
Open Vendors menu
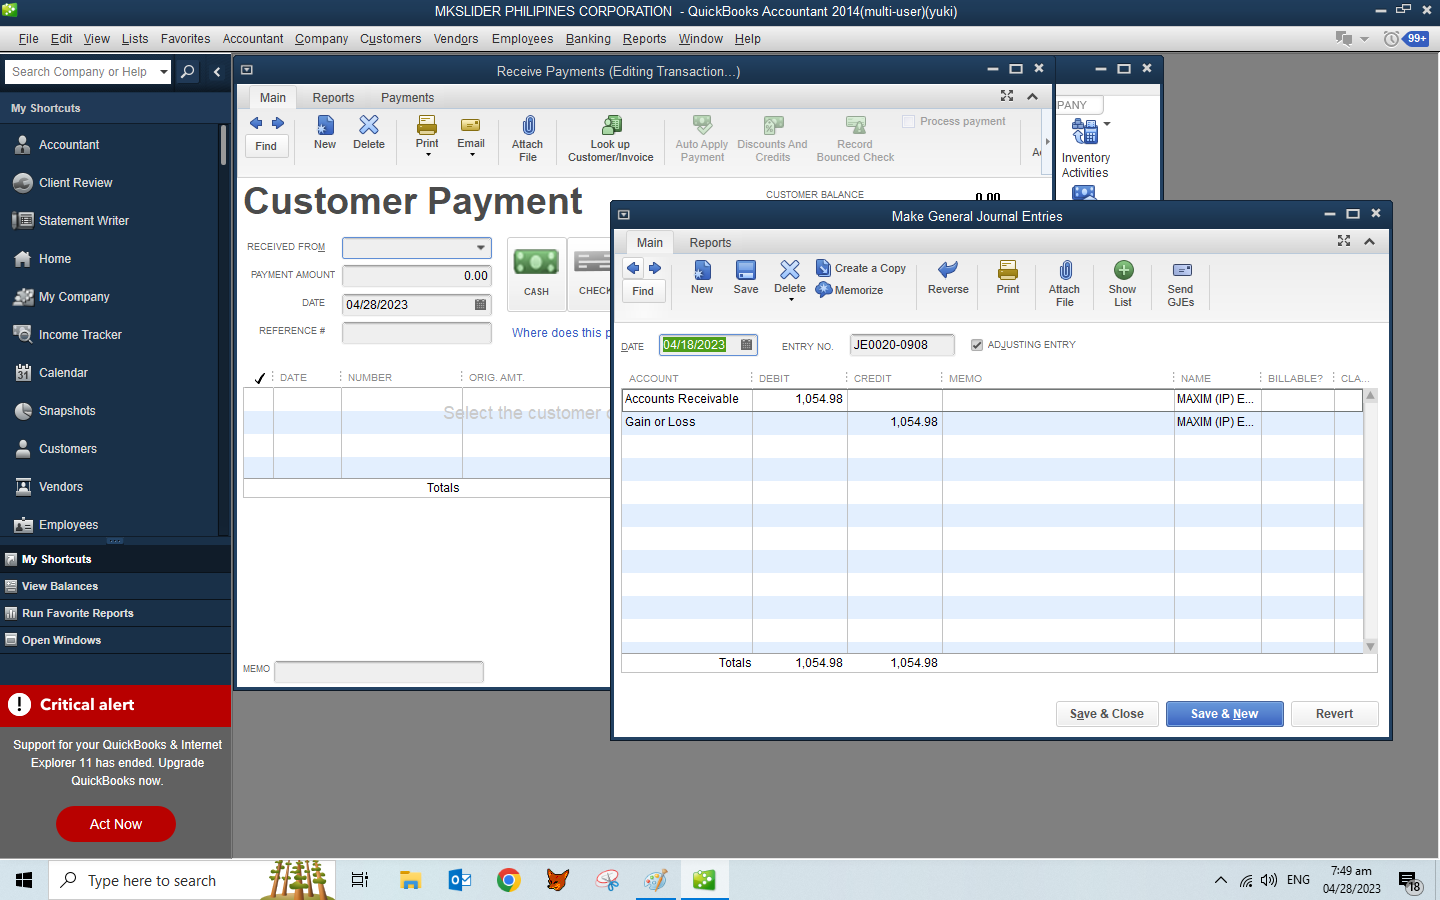click(456, 39)
